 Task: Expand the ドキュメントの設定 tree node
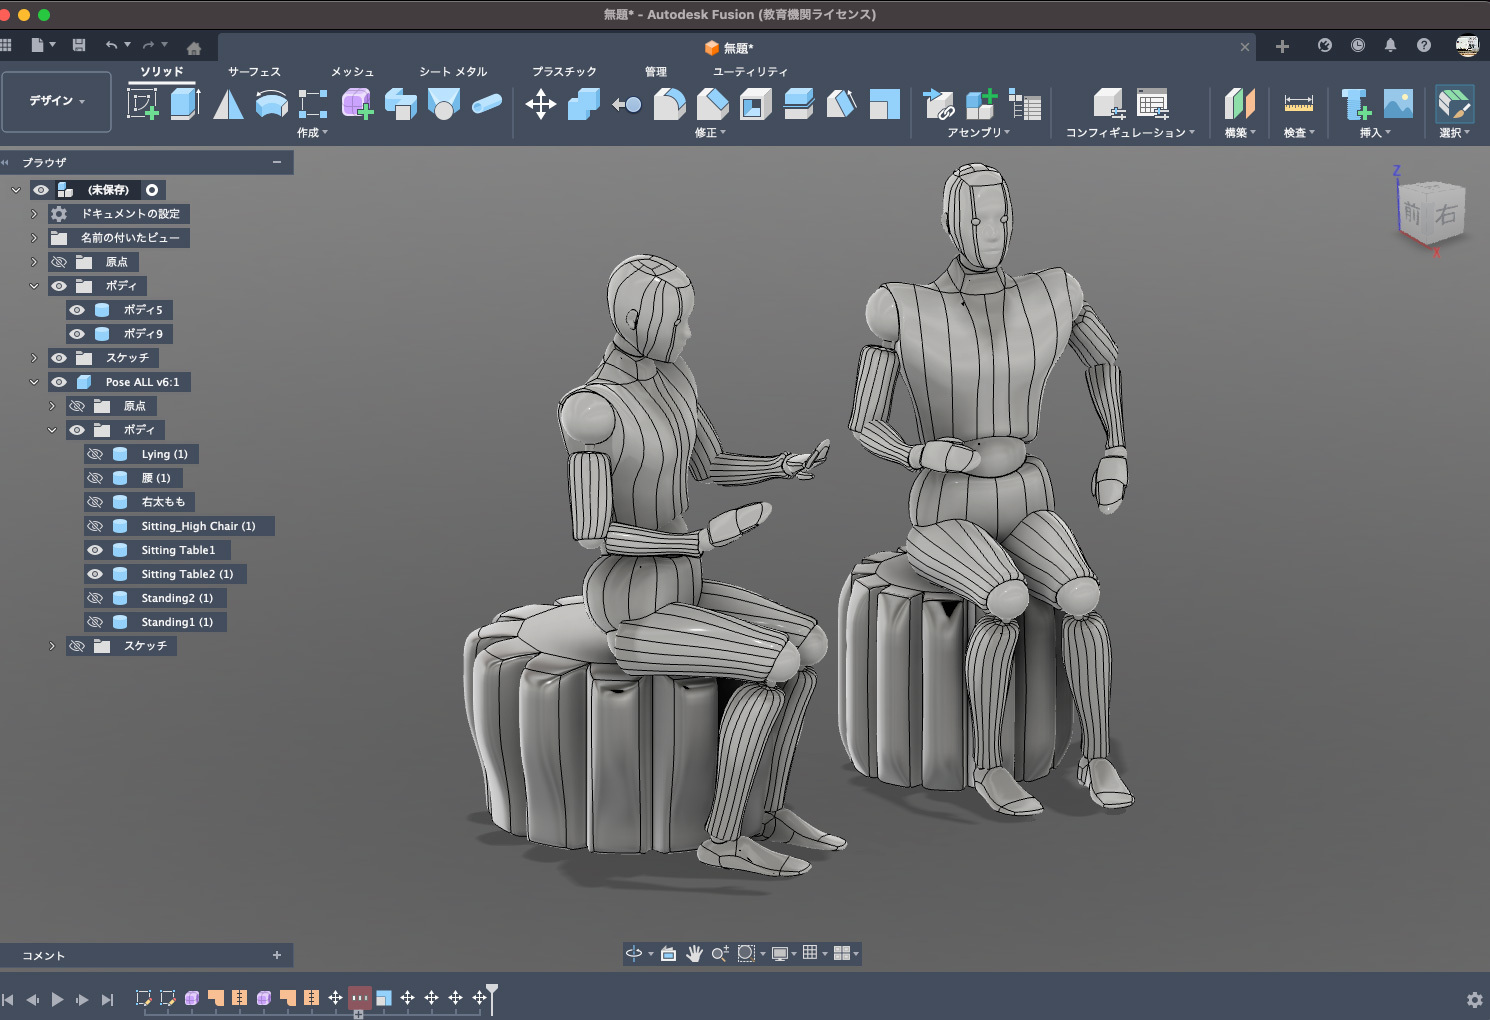coord(34,214)
